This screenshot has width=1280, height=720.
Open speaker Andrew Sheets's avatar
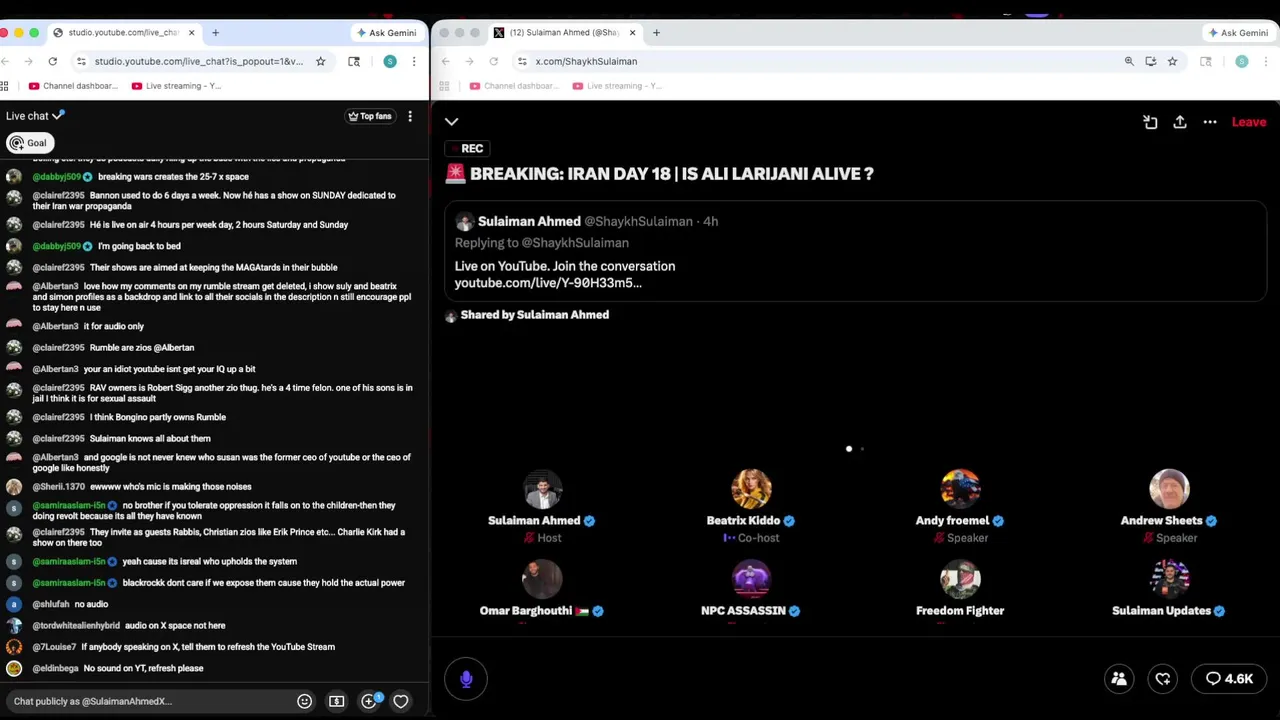(x=1169, y=490)
